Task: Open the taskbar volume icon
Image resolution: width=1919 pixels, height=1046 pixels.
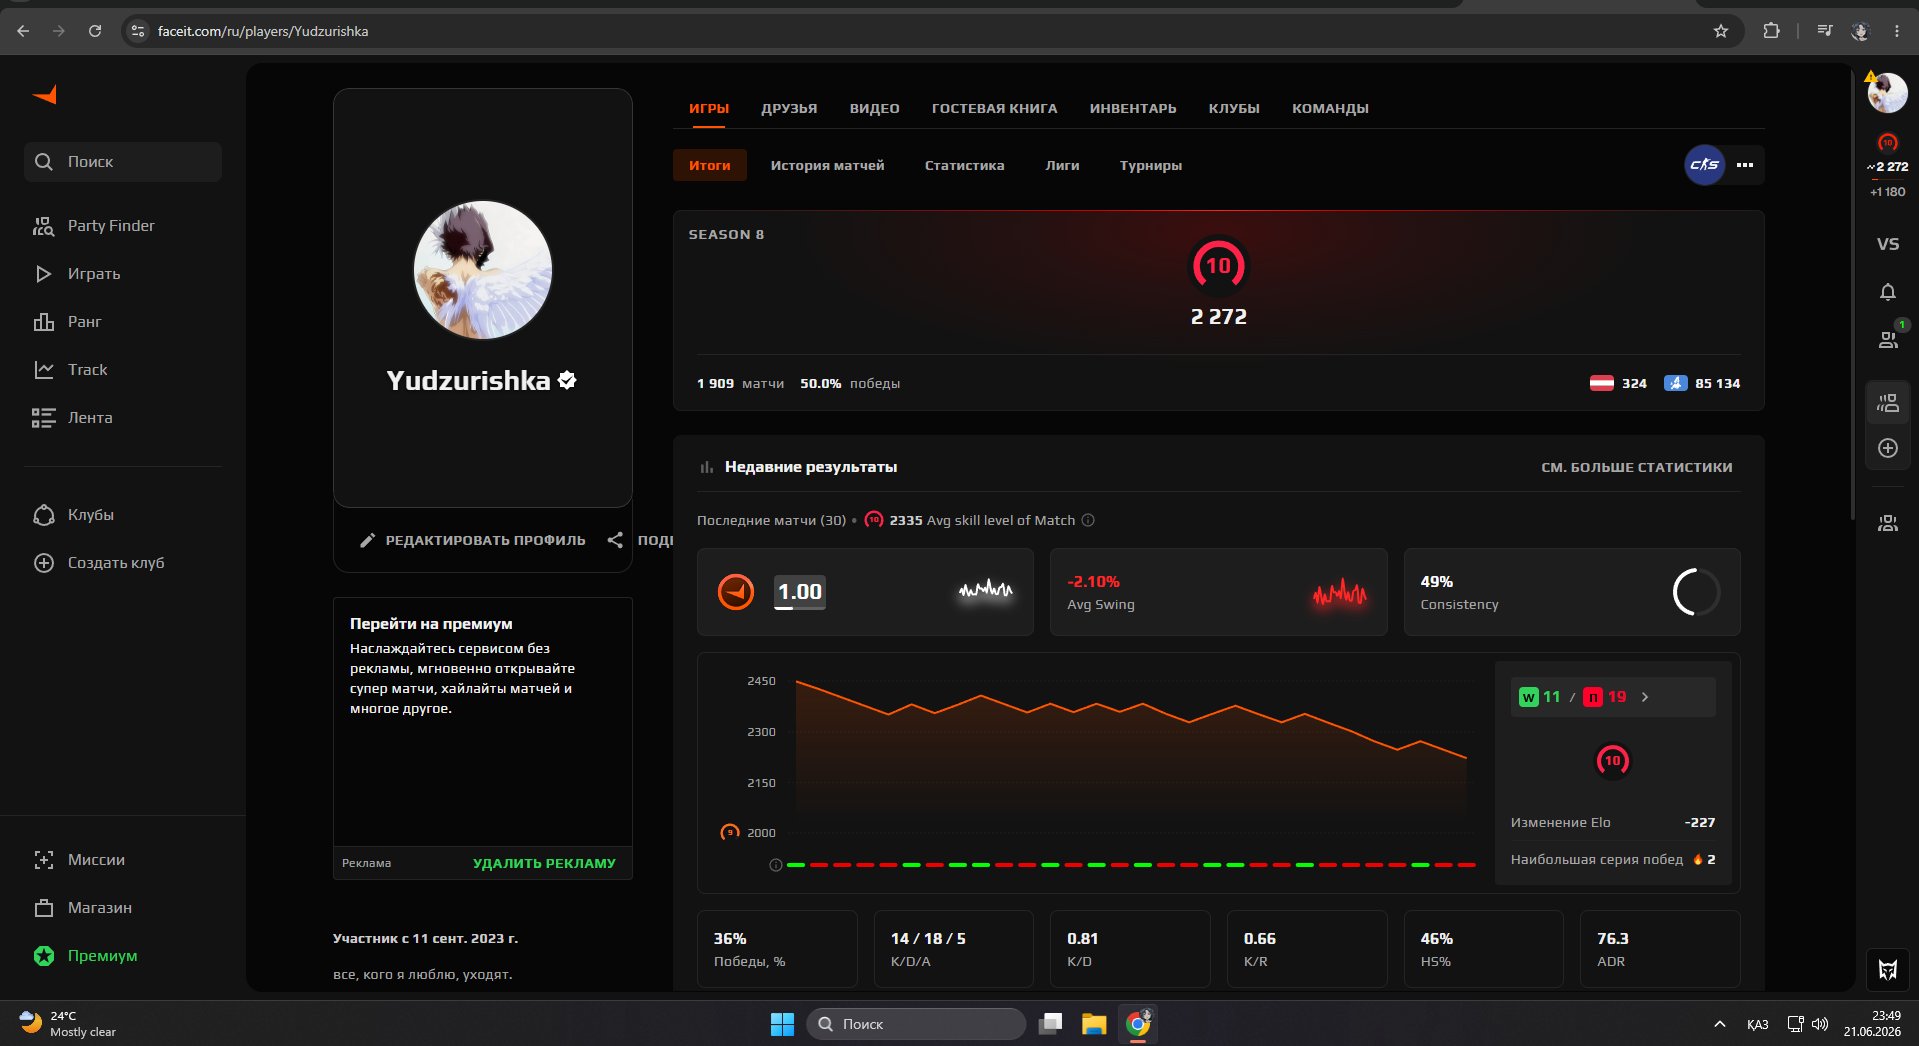Action: point(1819,1024)
